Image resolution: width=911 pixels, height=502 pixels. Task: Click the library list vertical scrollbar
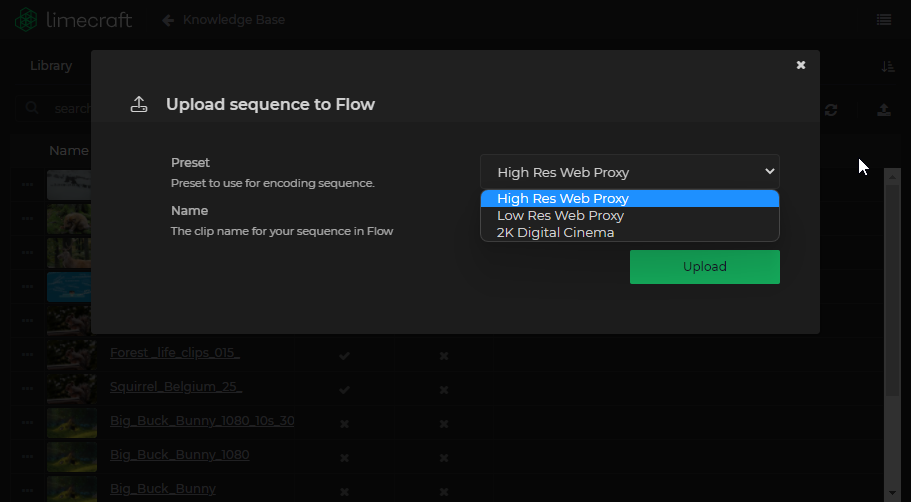pyautogui.click(x=892, y=291)
